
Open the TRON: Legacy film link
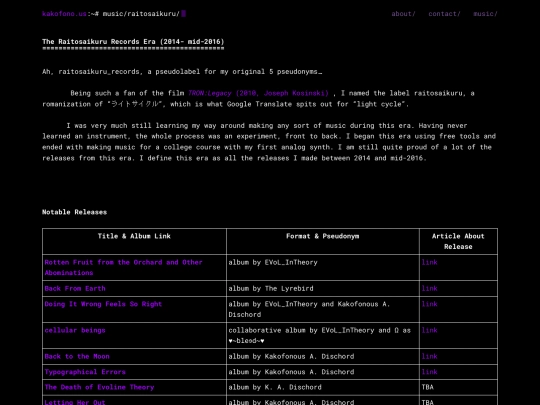coord(258,93)
